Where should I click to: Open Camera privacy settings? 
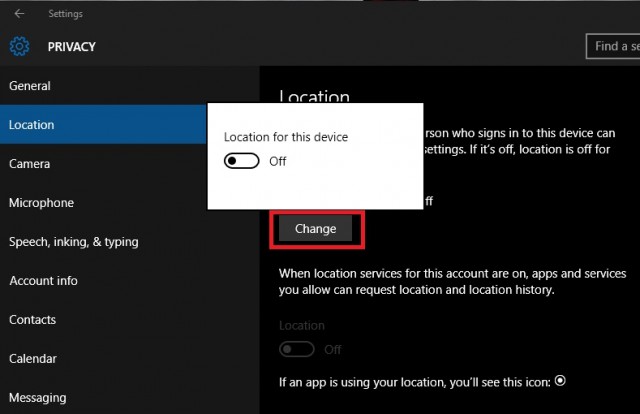[x=30, y=164]
